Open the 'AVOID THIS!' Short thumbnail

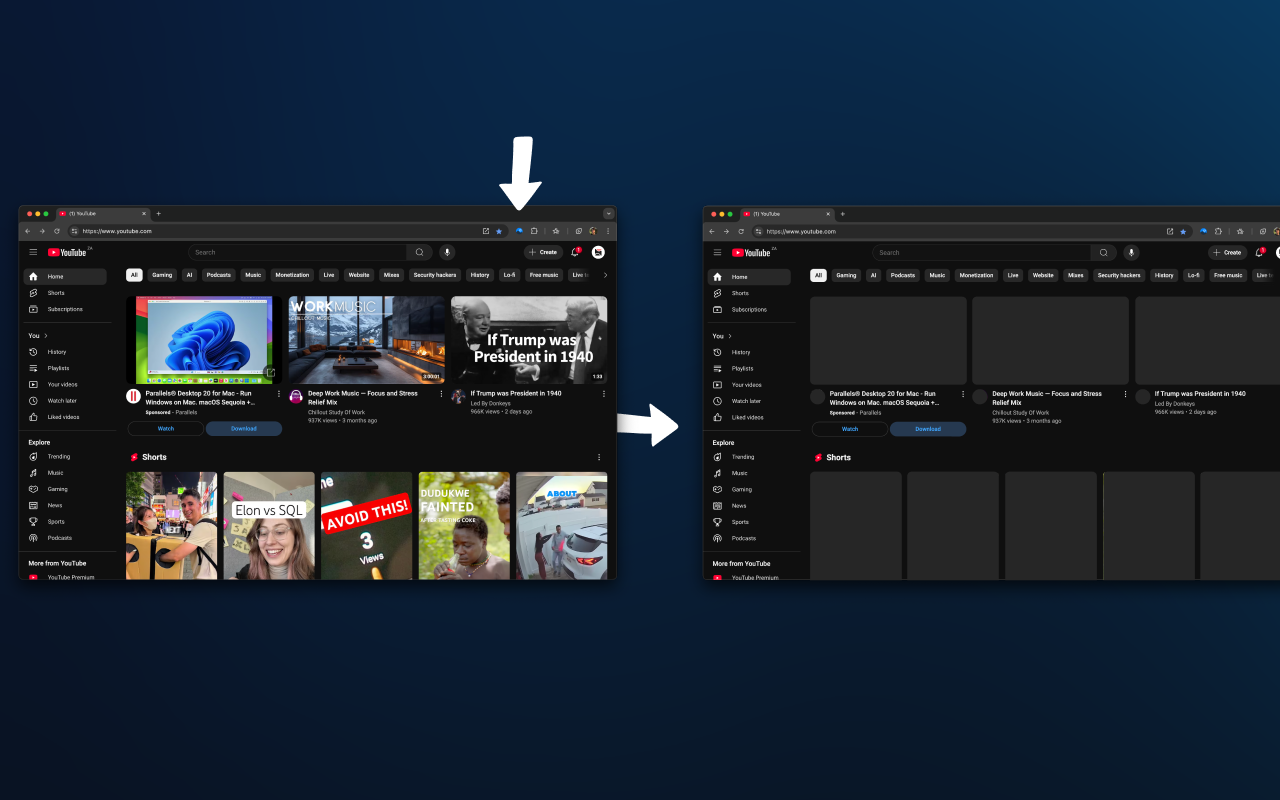coord(367,526)
